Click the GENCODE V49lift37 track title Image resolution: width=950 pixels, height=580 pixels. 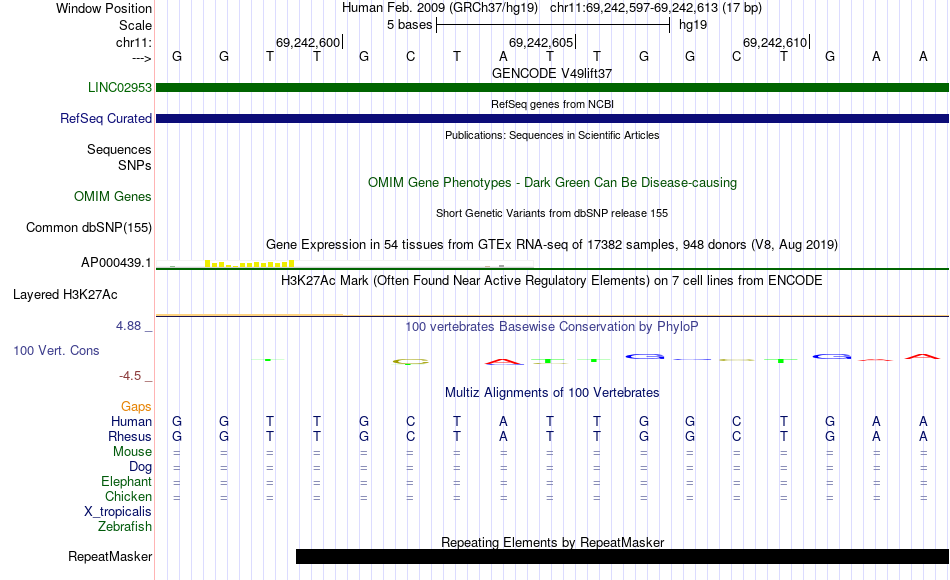pos(552,73)
